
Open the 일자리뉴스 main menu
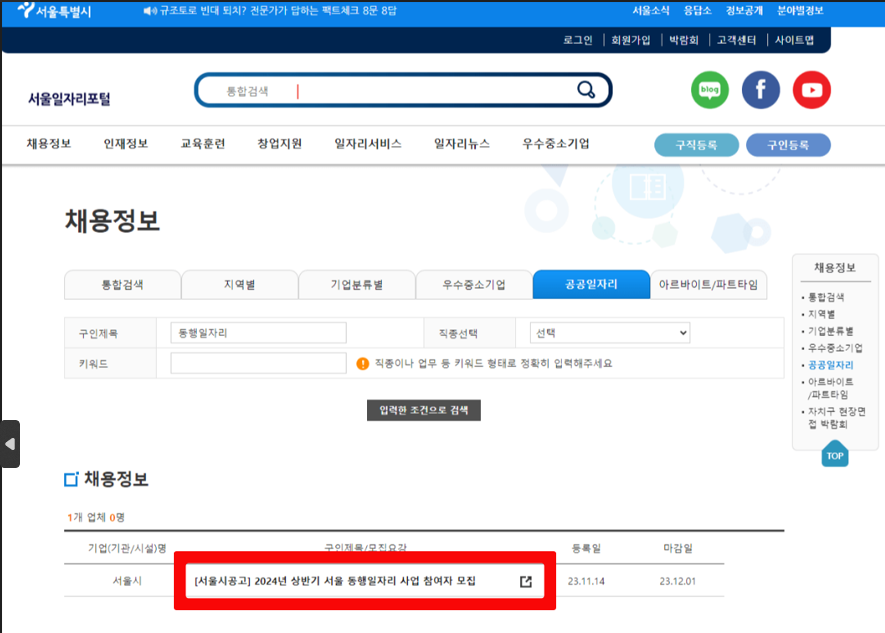pos(462,143)
